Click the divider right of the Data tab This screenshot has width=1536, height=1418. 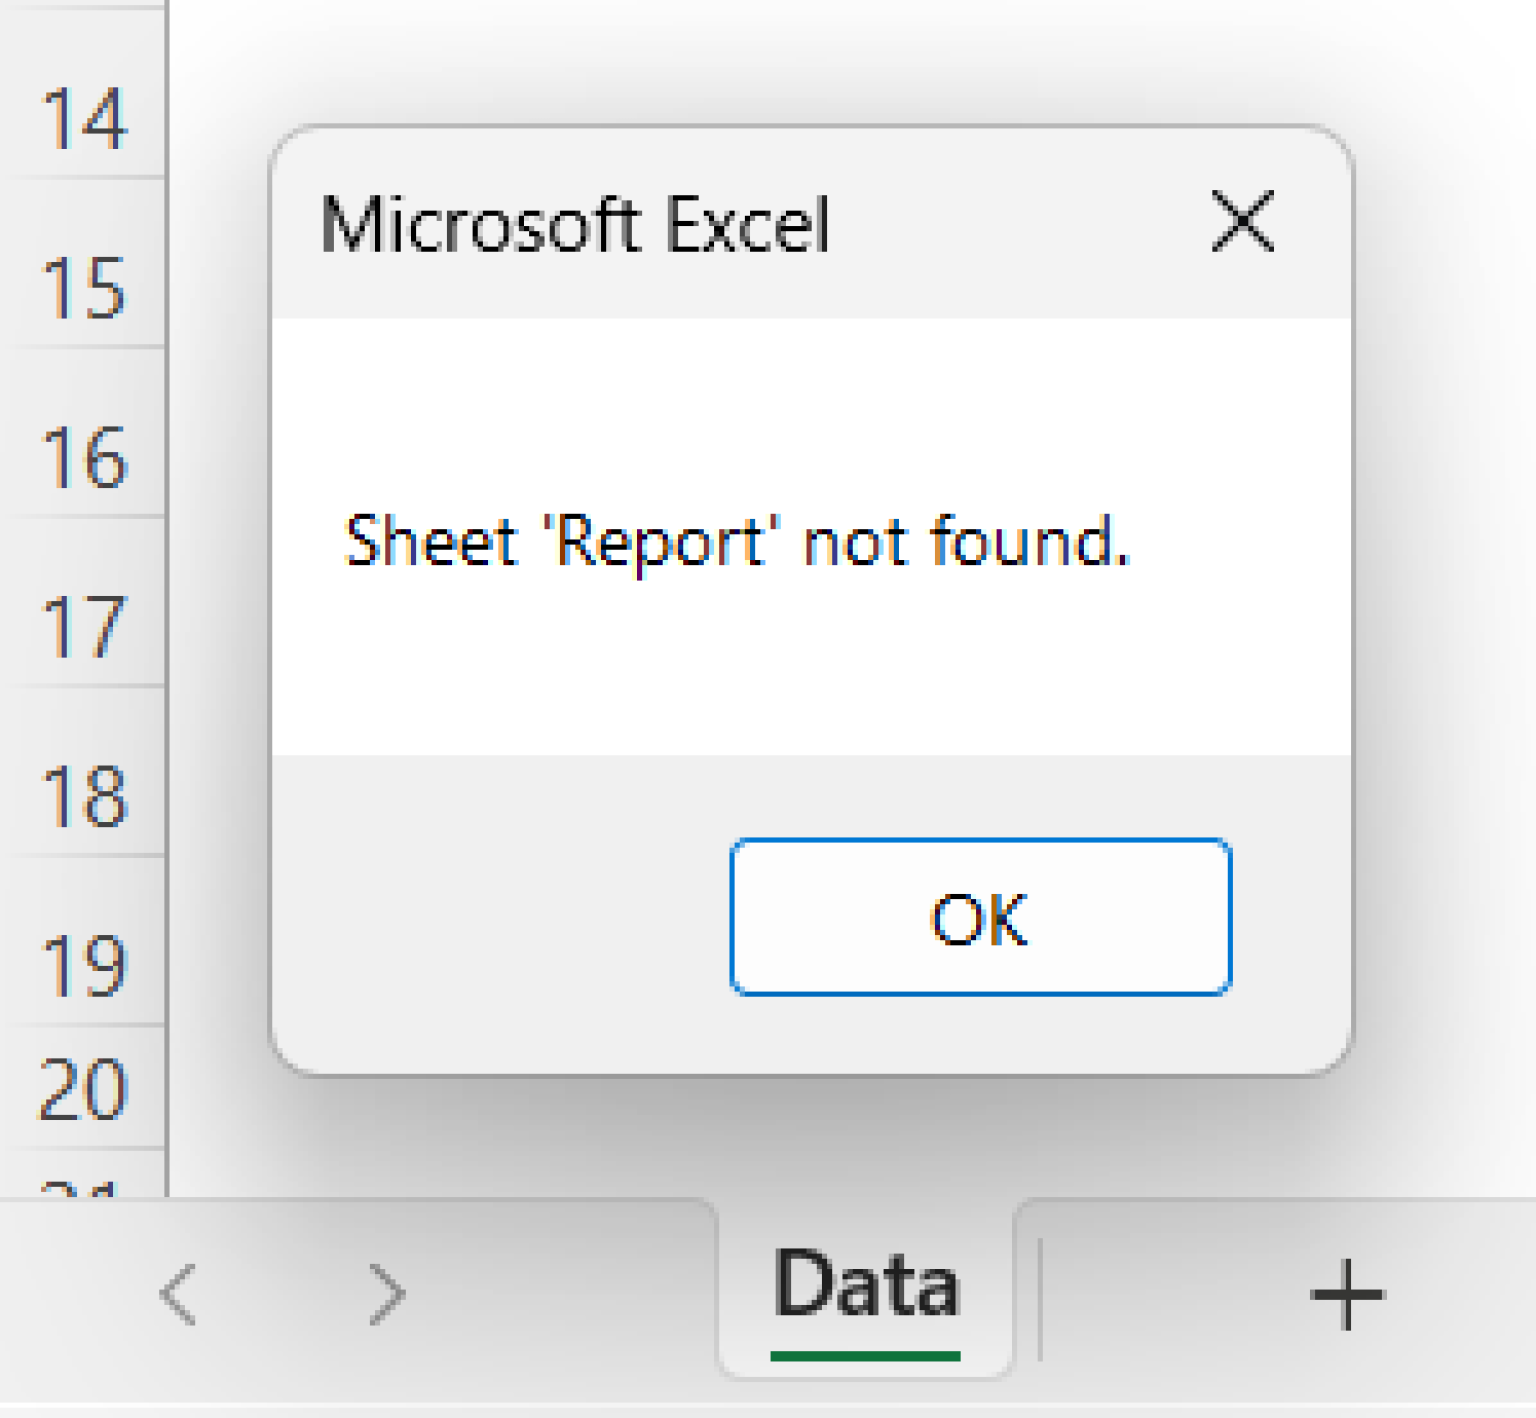[x=1040, y=1298]
